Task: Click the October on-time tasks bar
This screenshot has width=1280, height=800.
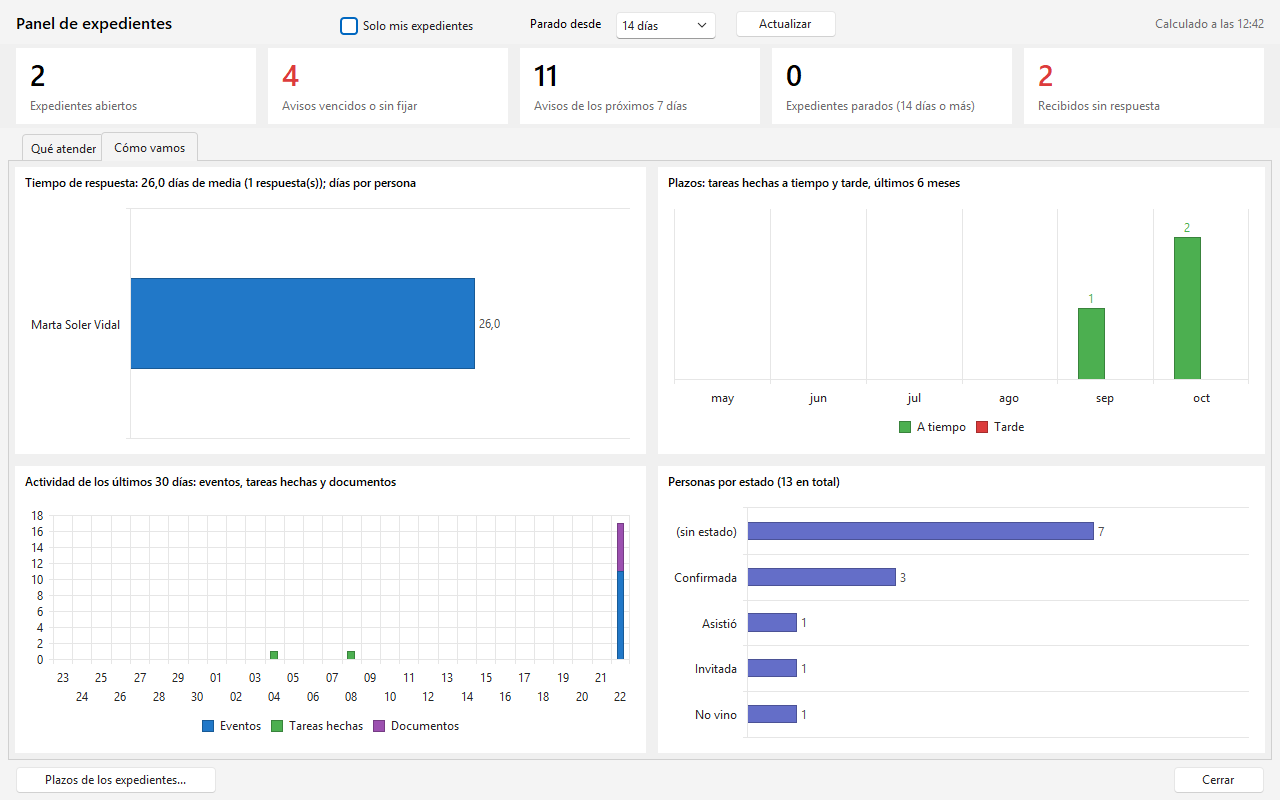Action: pyautogui.click(x=1187, y=308)
